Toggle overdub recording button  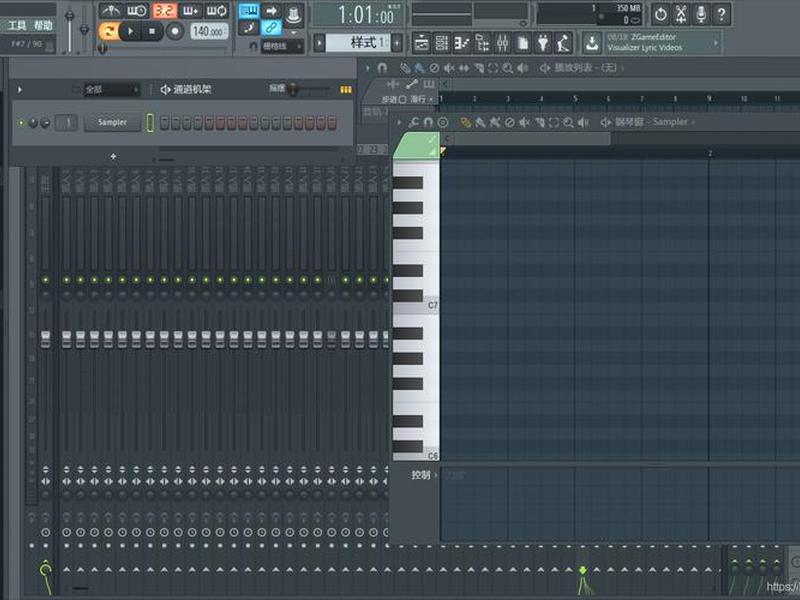(190, 11)
